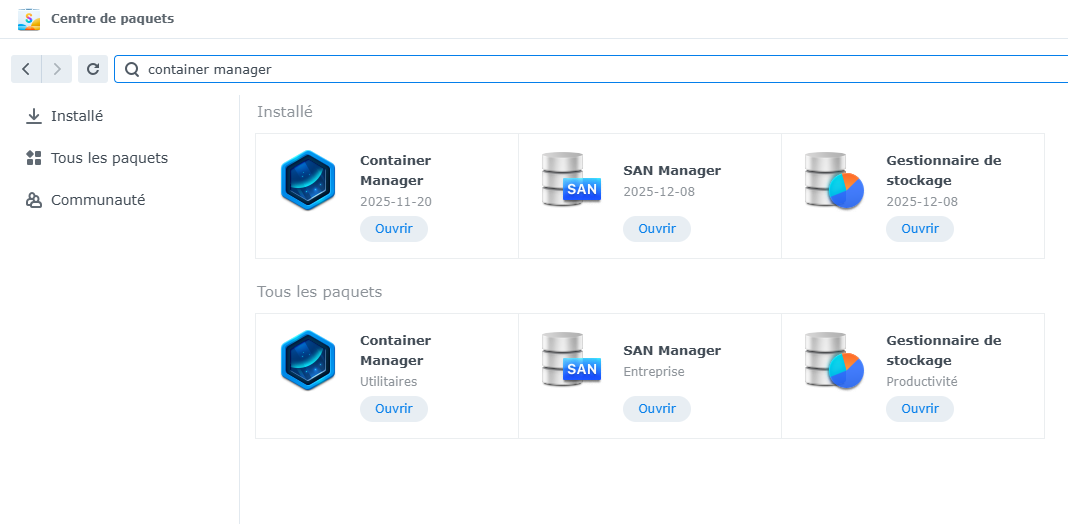The height and width of the screenshot is (524, 1068).
Task: Click the Productivité category label
Action: coord(922,382)
